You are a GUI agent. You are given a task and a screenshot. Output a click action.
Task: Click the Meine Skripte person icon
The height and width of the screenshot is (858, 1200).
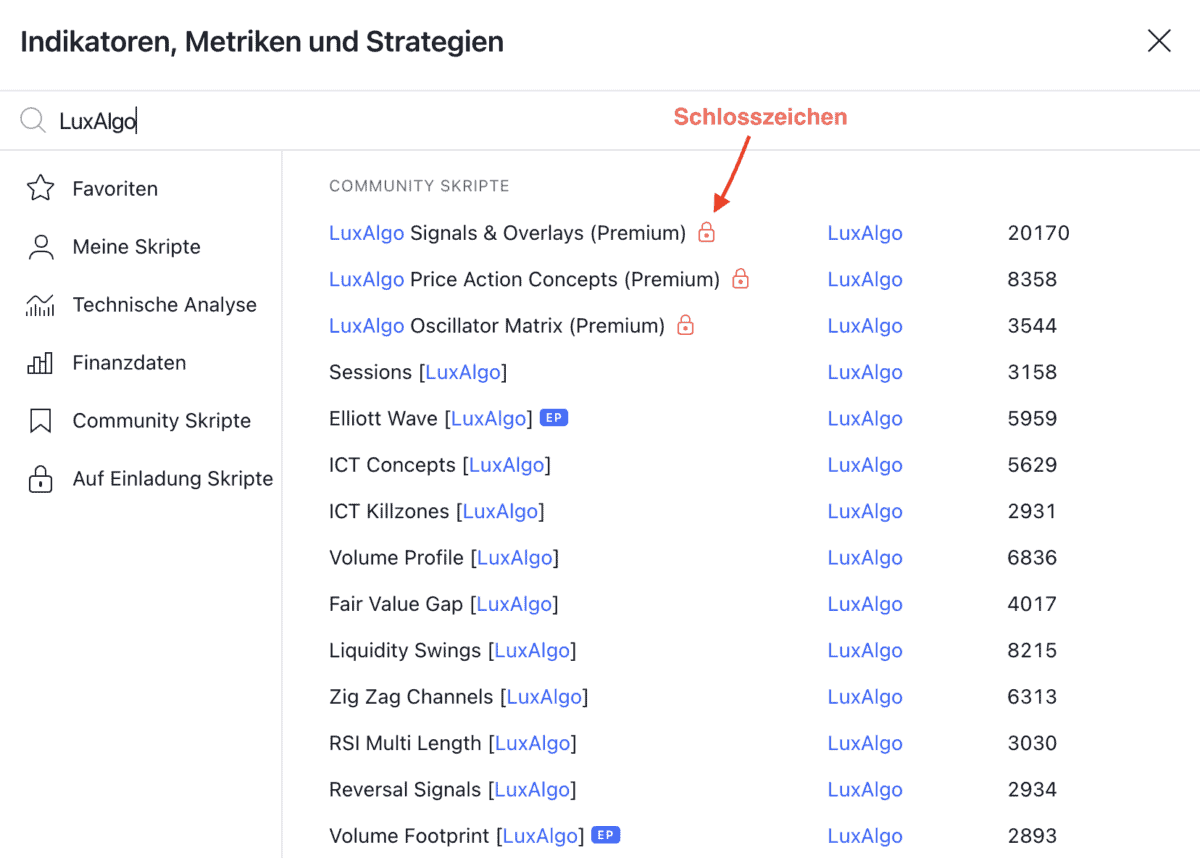(x=40, y=246)
